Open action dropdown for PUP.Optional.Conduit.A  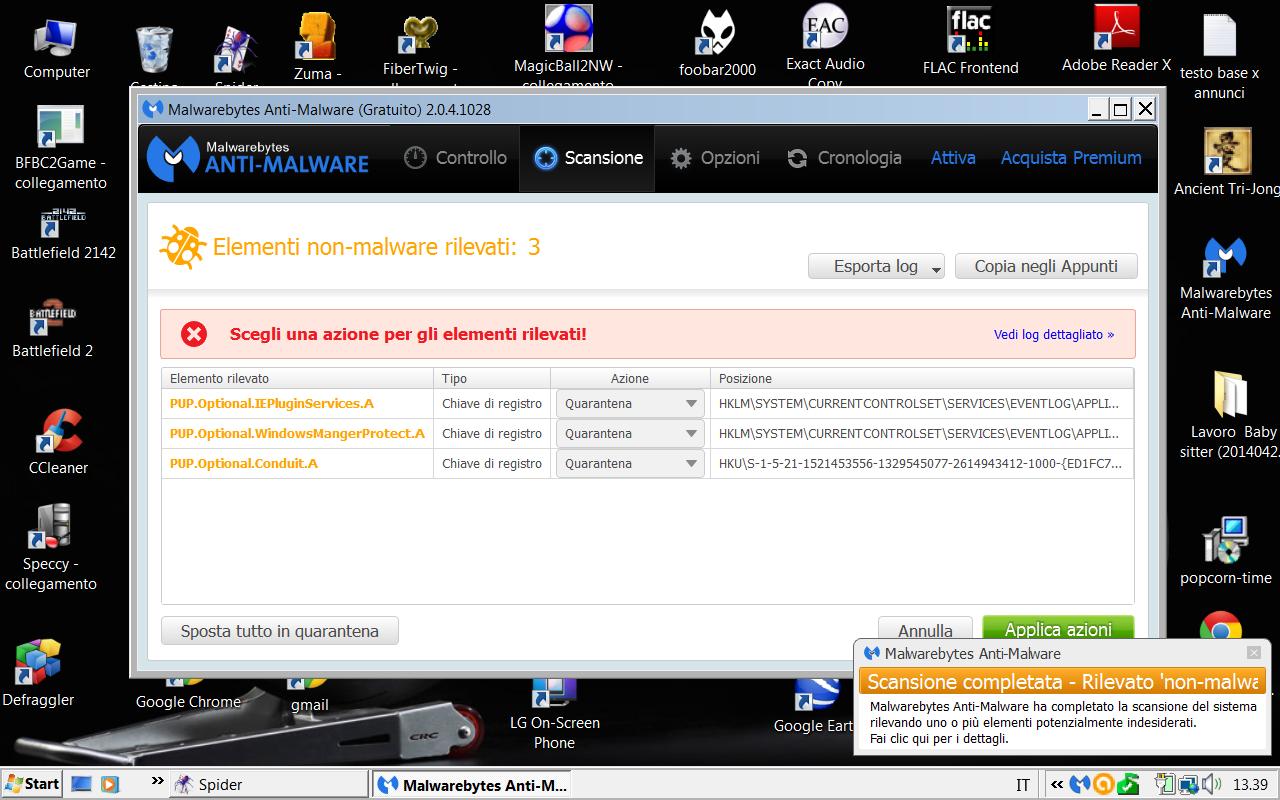pyautogui.click(x=630, y=464)
